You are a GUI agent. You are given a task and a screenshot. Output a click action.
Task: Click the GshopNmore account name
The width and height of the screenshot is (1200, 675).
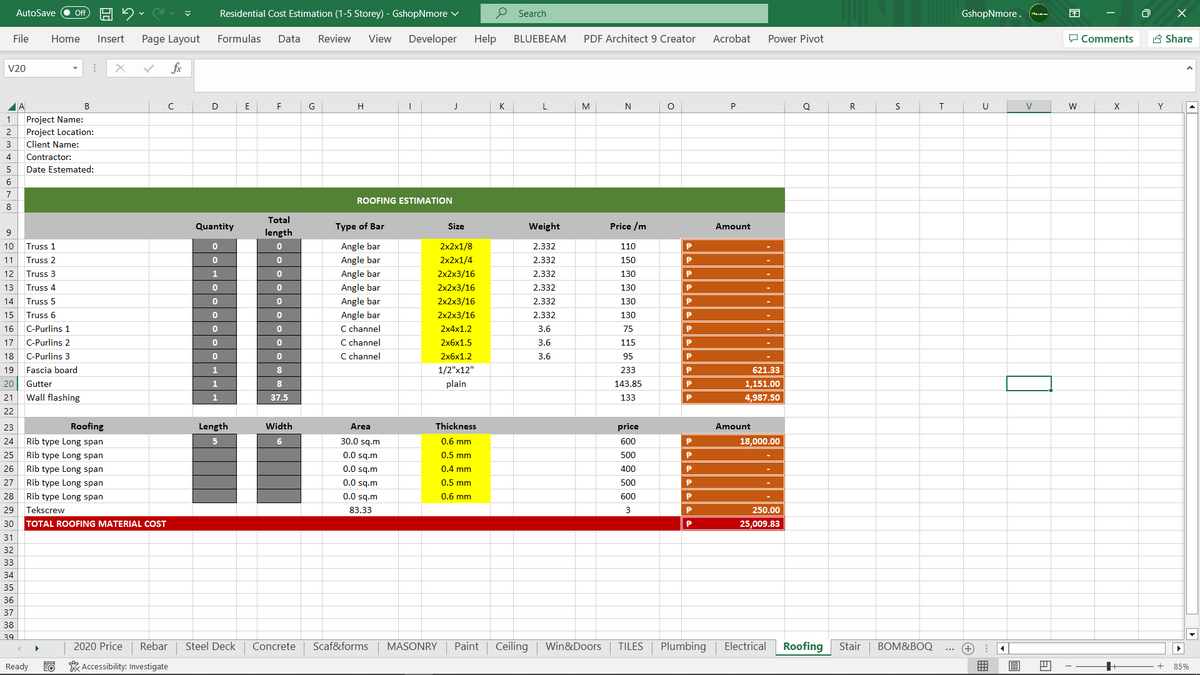990,14
